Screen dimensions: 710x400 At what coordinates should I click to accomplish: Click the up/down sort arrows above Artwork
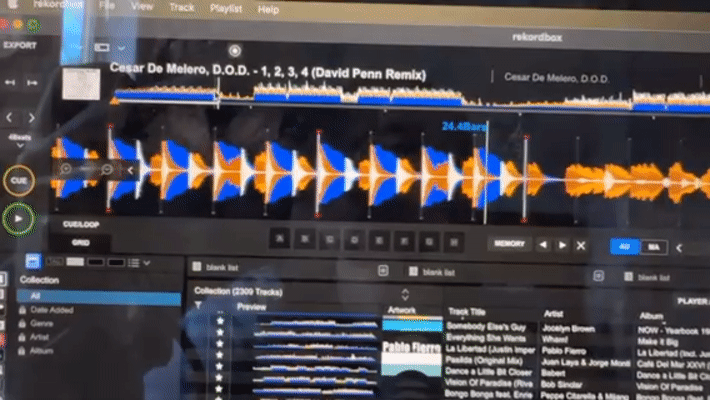[405, 294]
